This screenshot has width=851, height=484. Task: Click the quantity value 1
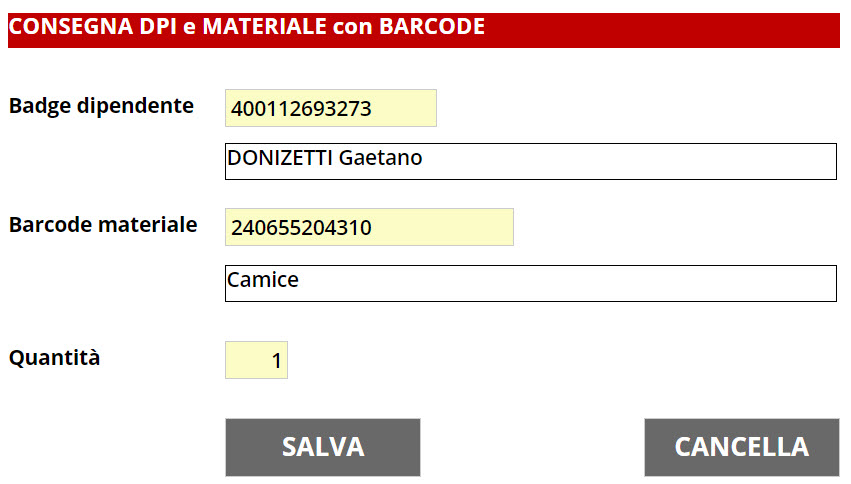pyautogui.click(x=277, y=361)
